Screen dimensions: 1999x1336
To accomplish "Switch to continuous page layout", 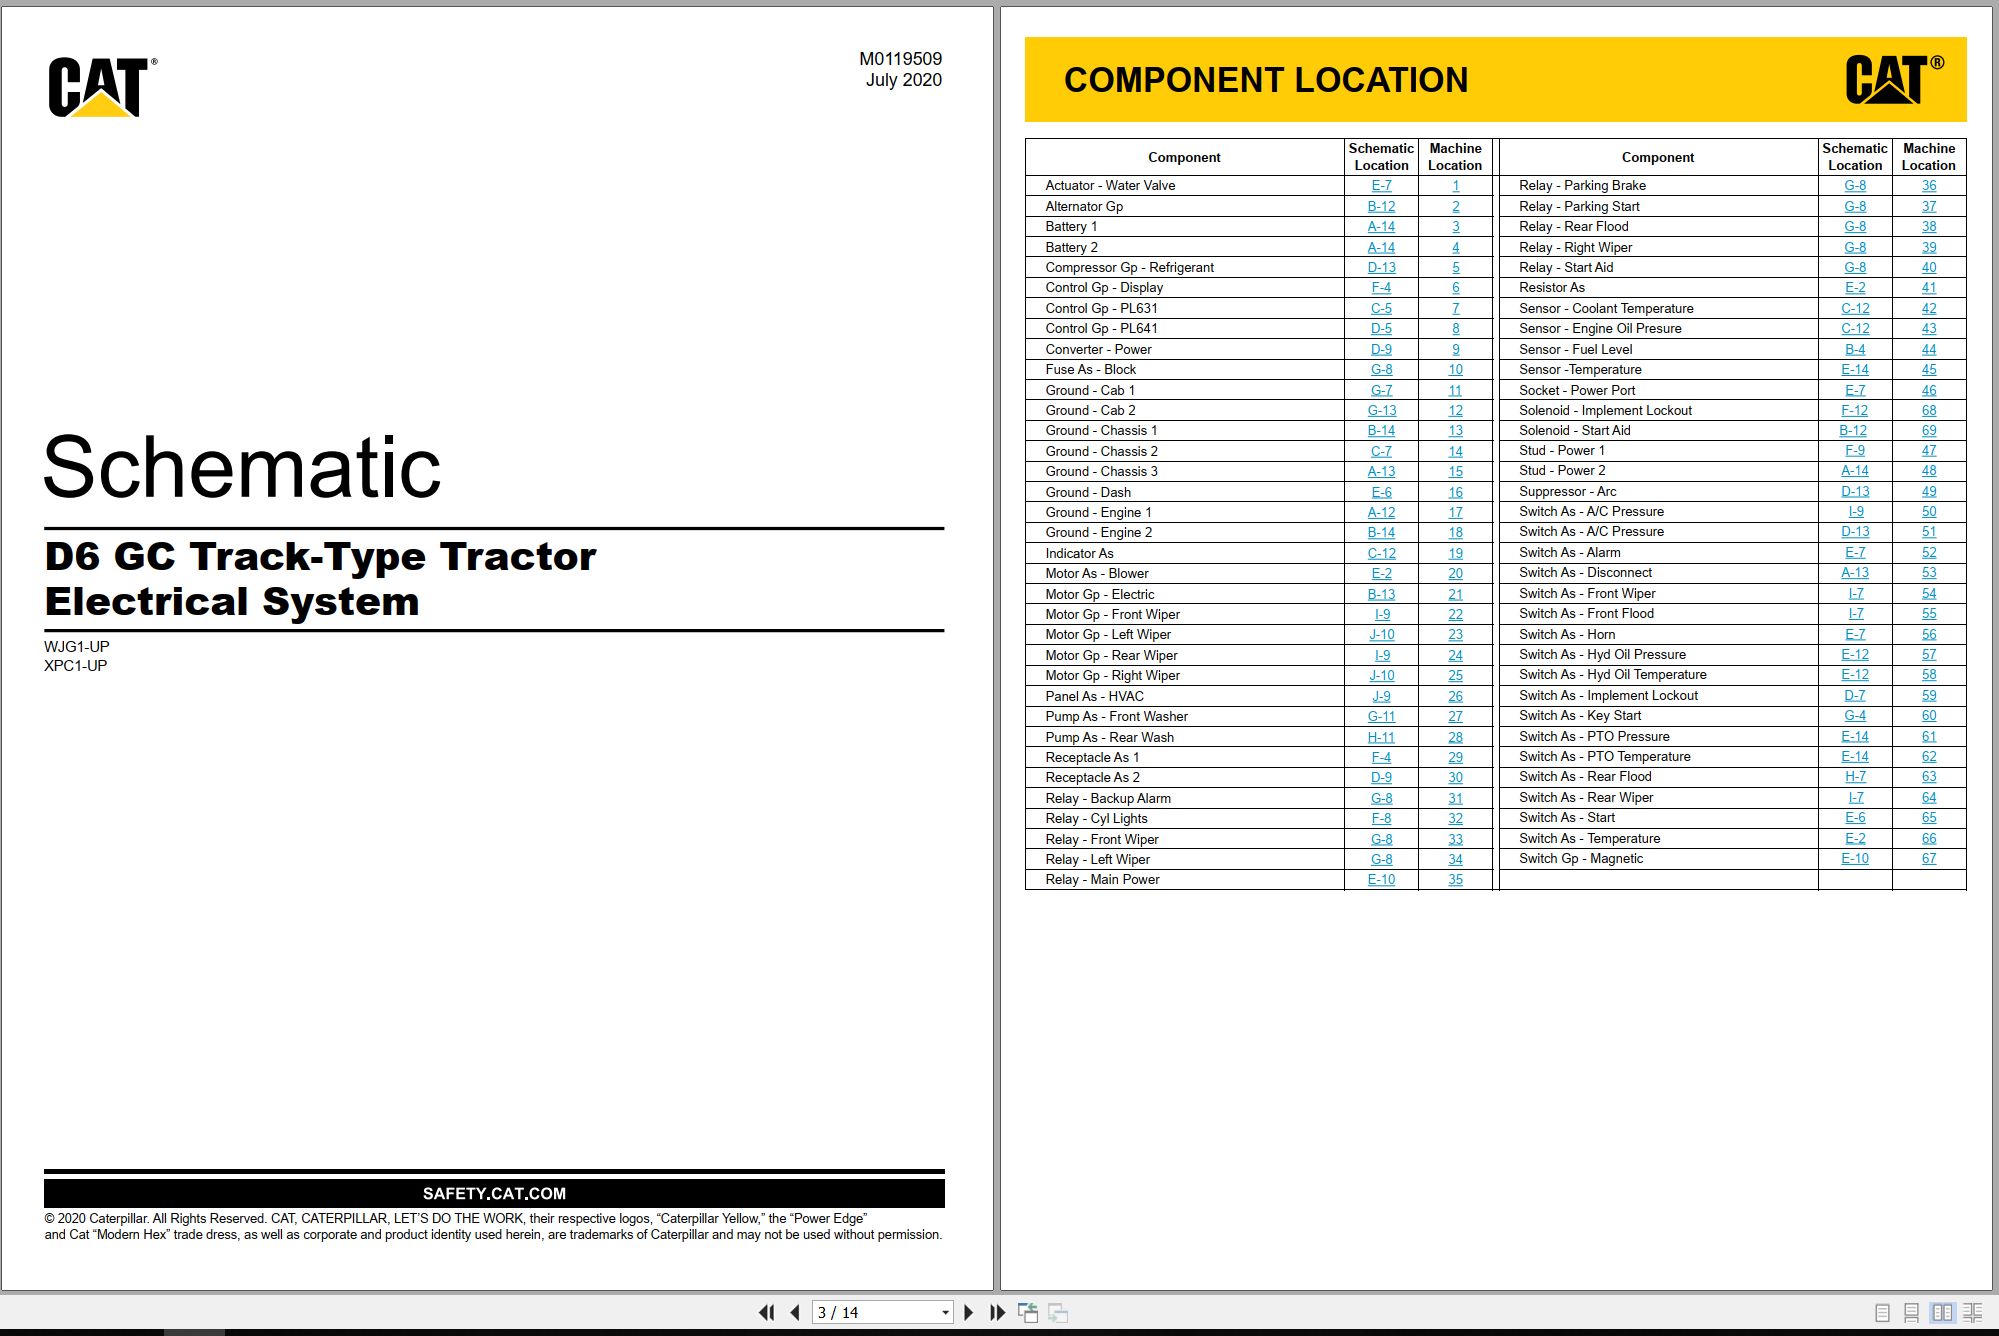I will click(x=1911, y=1312).
